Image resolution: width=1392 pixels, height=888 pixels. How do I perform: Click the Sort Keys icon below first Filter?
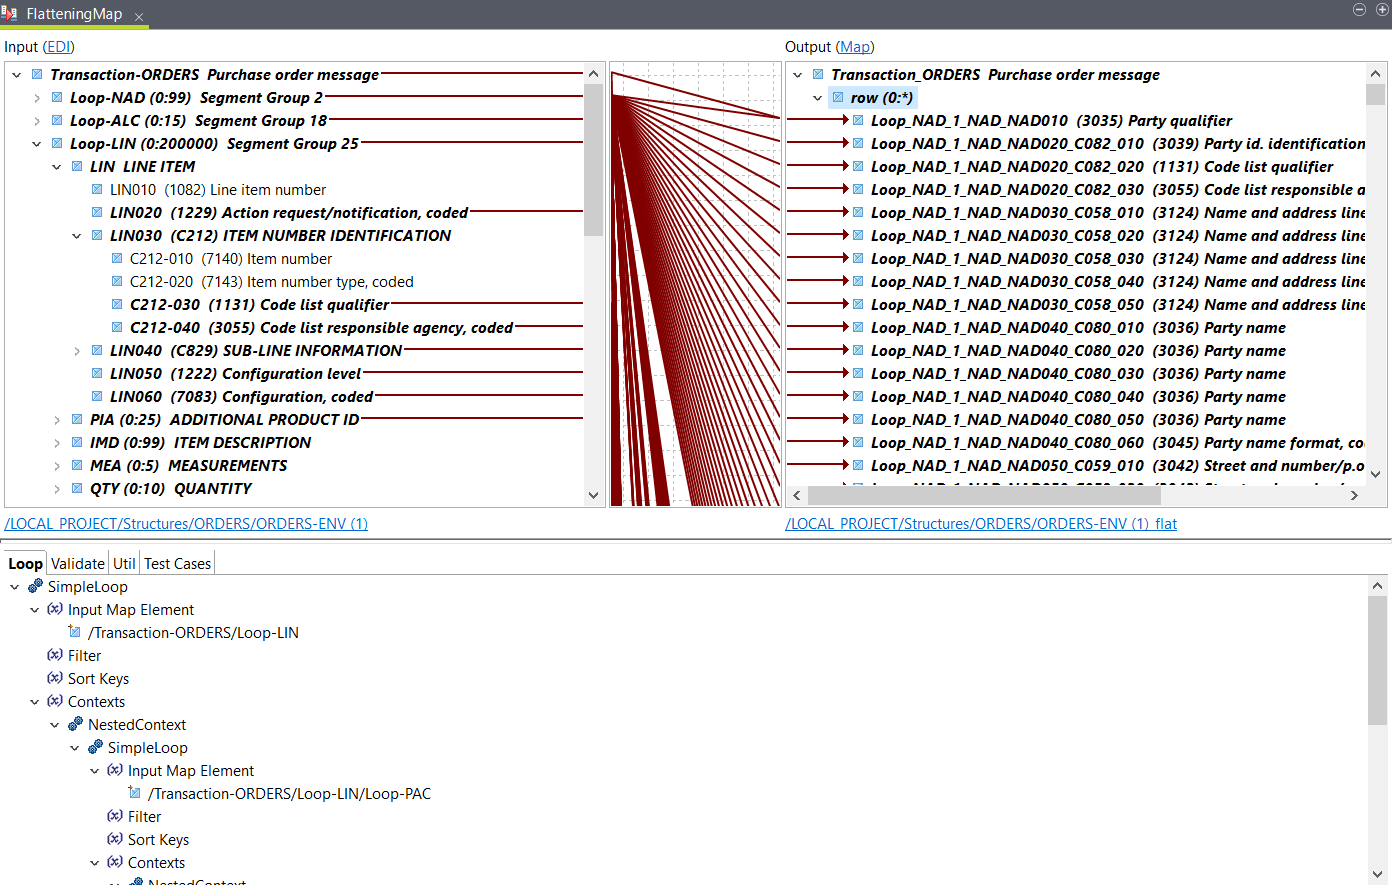[55, 679]
